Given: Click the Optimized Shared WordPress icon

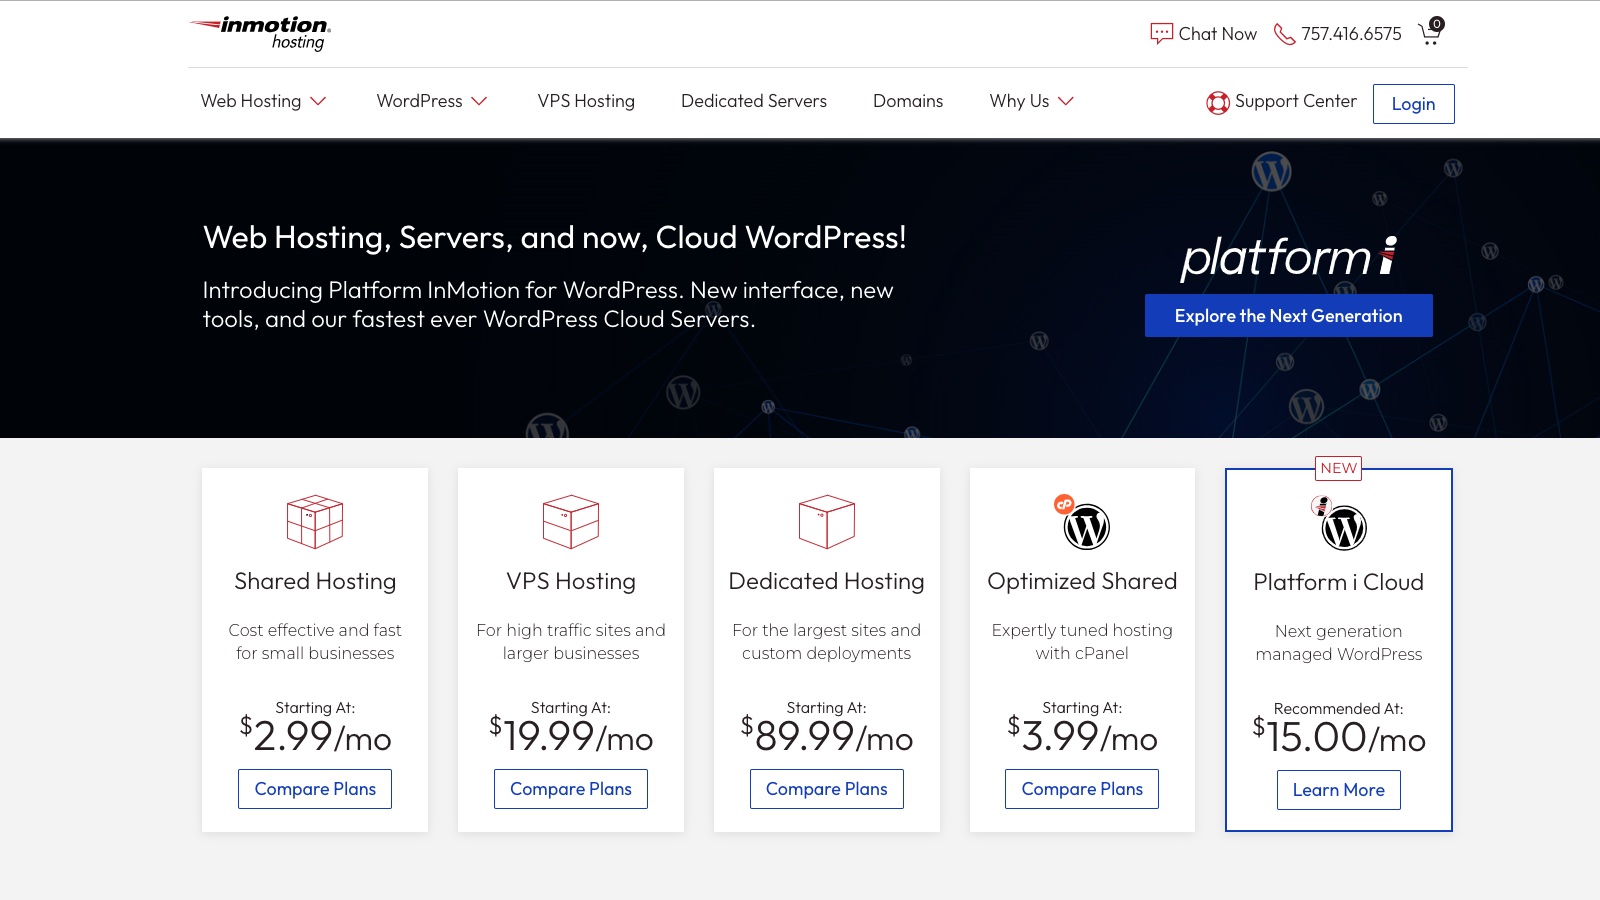Looking at the screenshot, I should tap(1083, 523).
